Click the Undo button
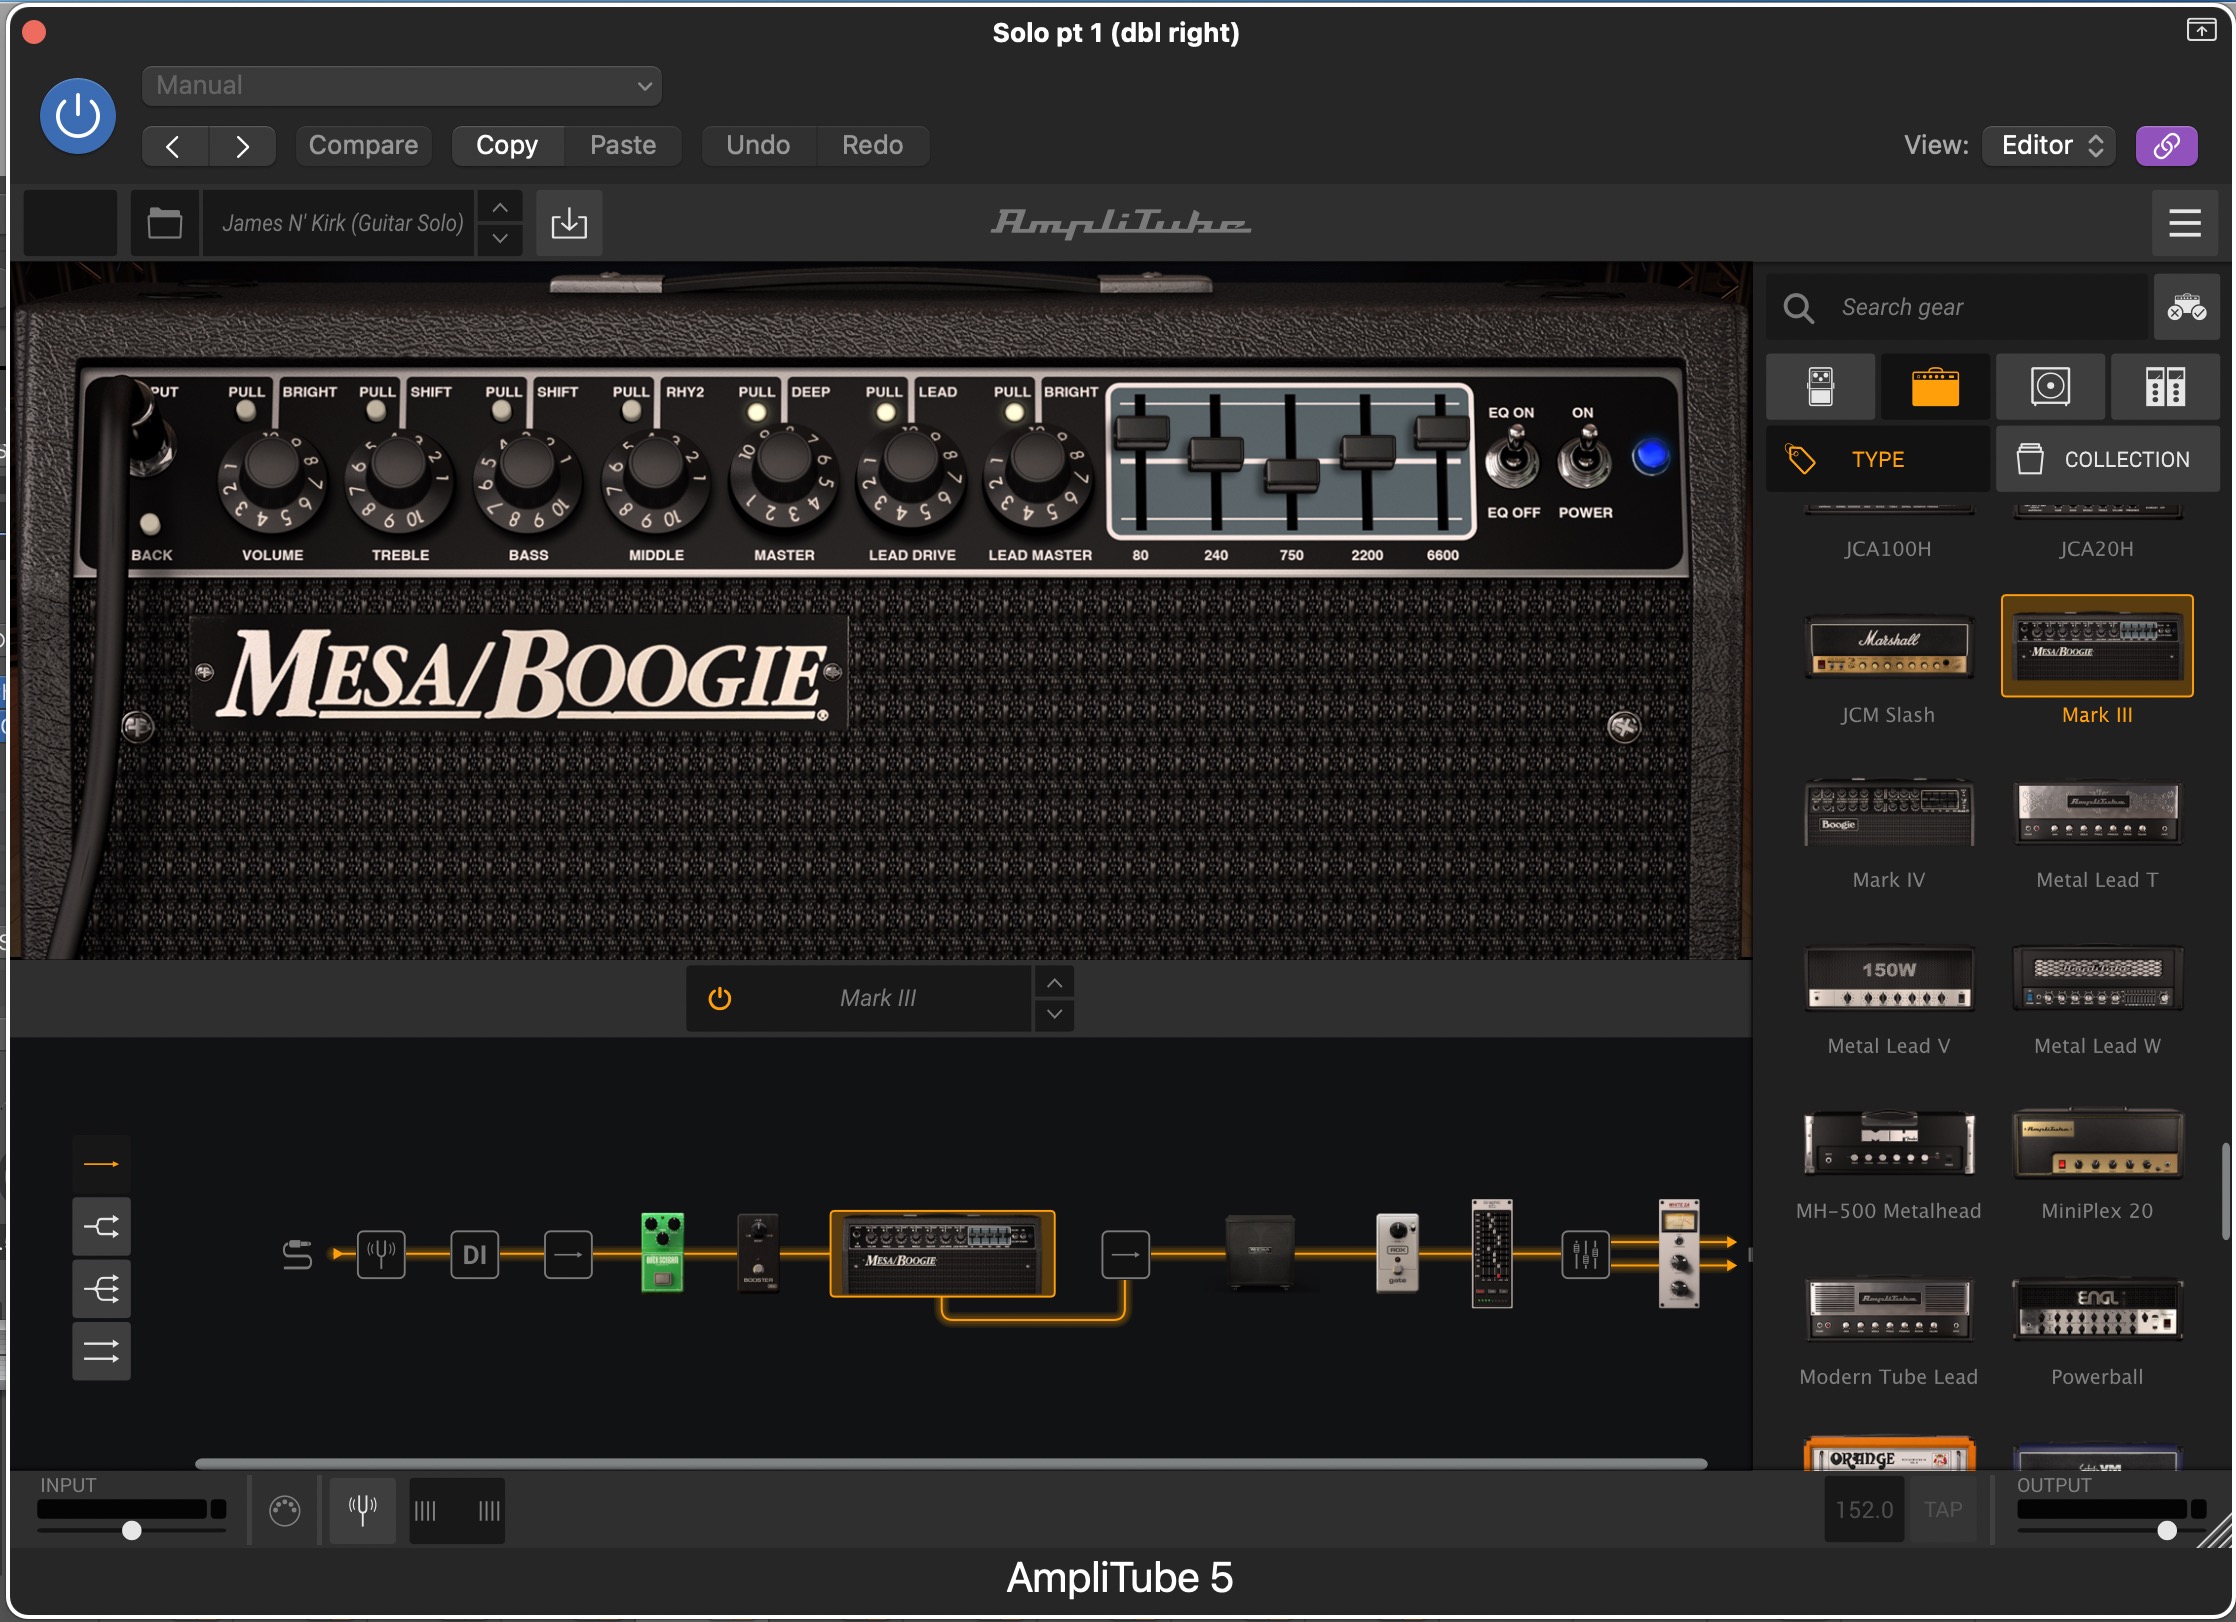This screenshot has height=1622, width=2236. (758, 146)
